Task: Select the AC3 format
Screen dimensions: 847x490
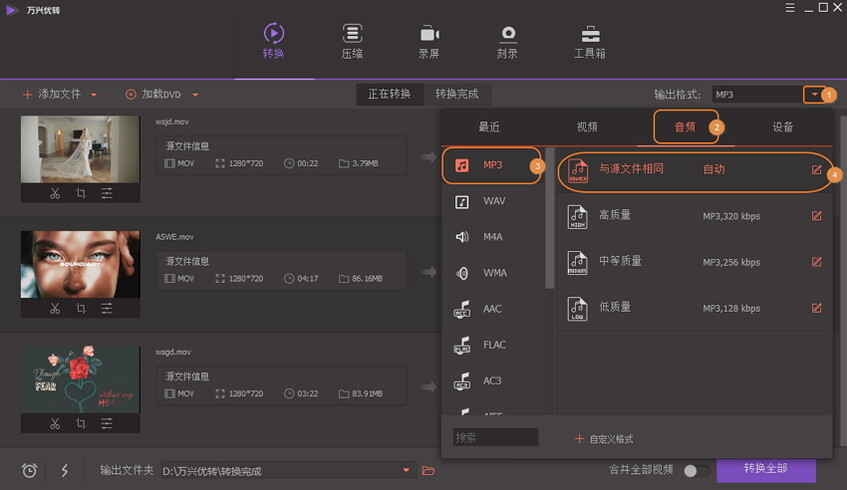Action: [x=493, y=381]
